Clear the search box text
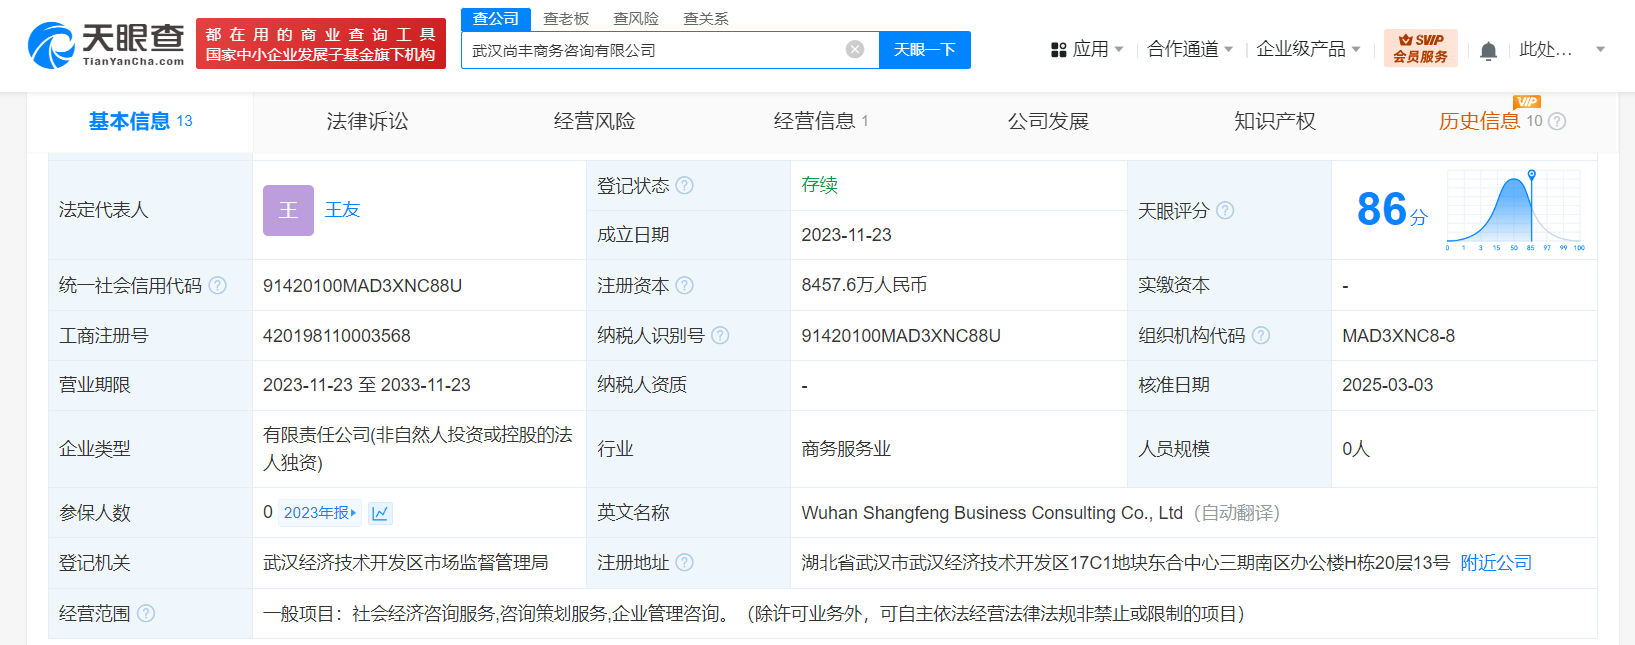Viewport: 1635px width, 645px height. click(855, 50)
